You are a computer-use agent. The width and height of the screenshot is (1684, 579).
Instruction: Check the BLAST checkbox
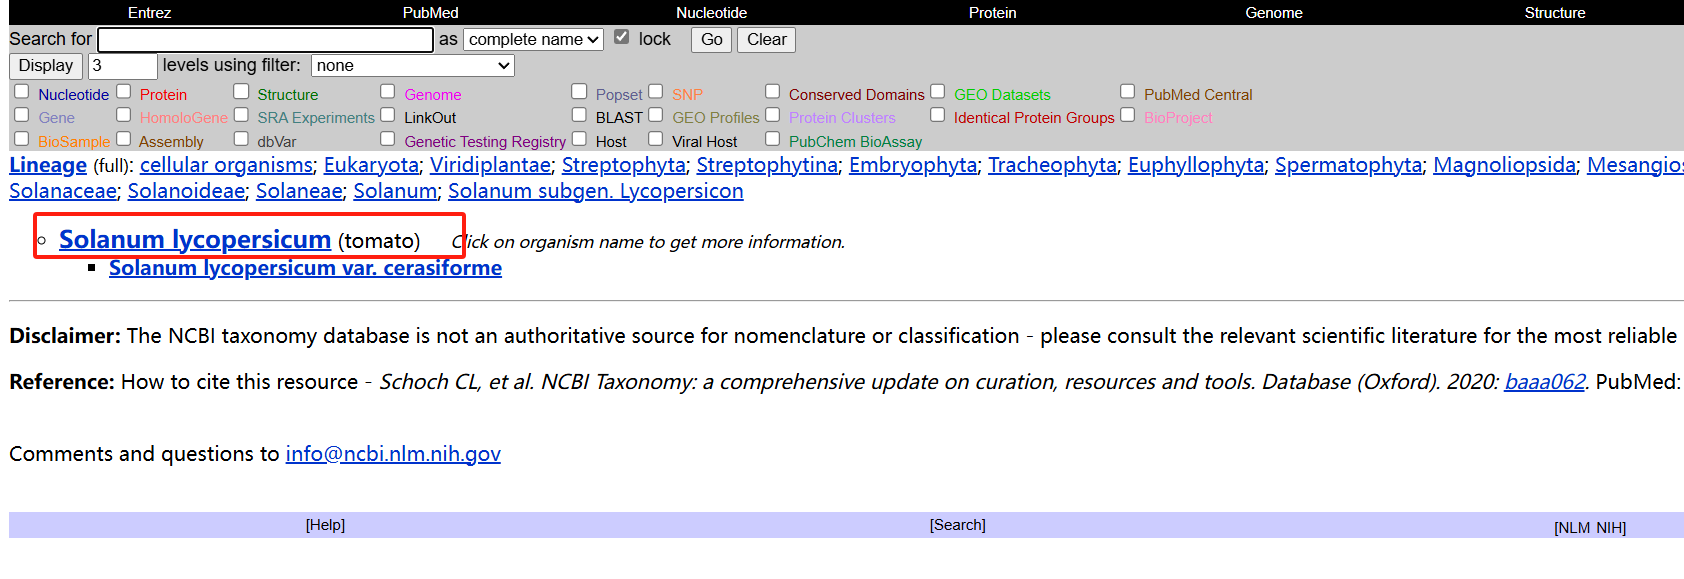579,114
